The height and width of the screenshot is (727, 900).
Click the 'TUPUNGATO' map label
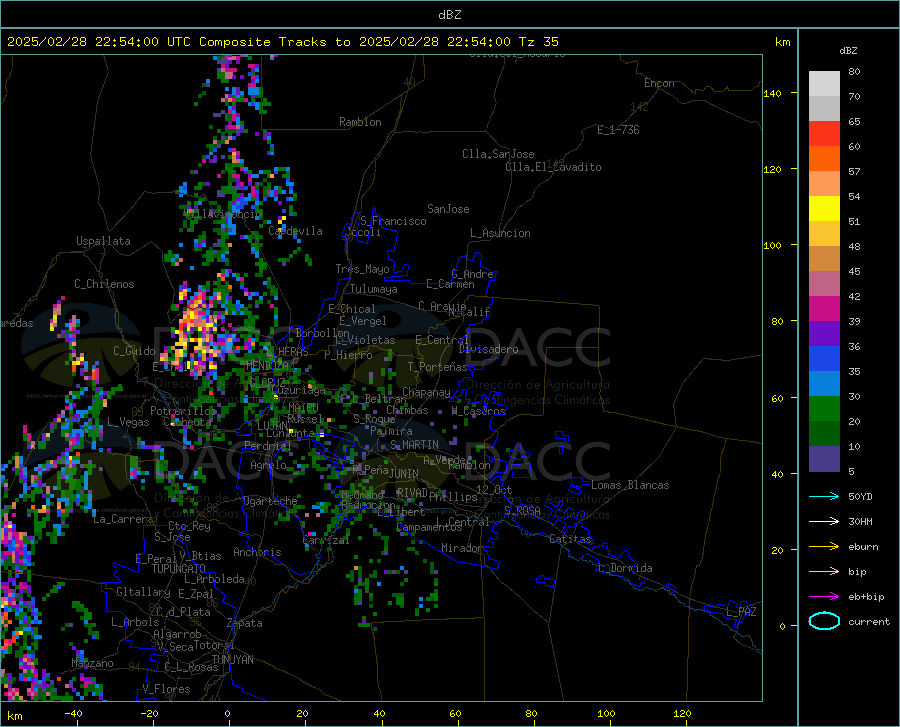179,569
